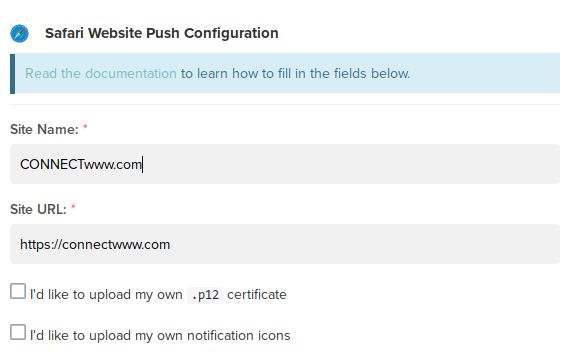This screenshot has width=569, height=363.
Task: Click the 'I'd like to upload my own notification icons' label
Action: 160,335
